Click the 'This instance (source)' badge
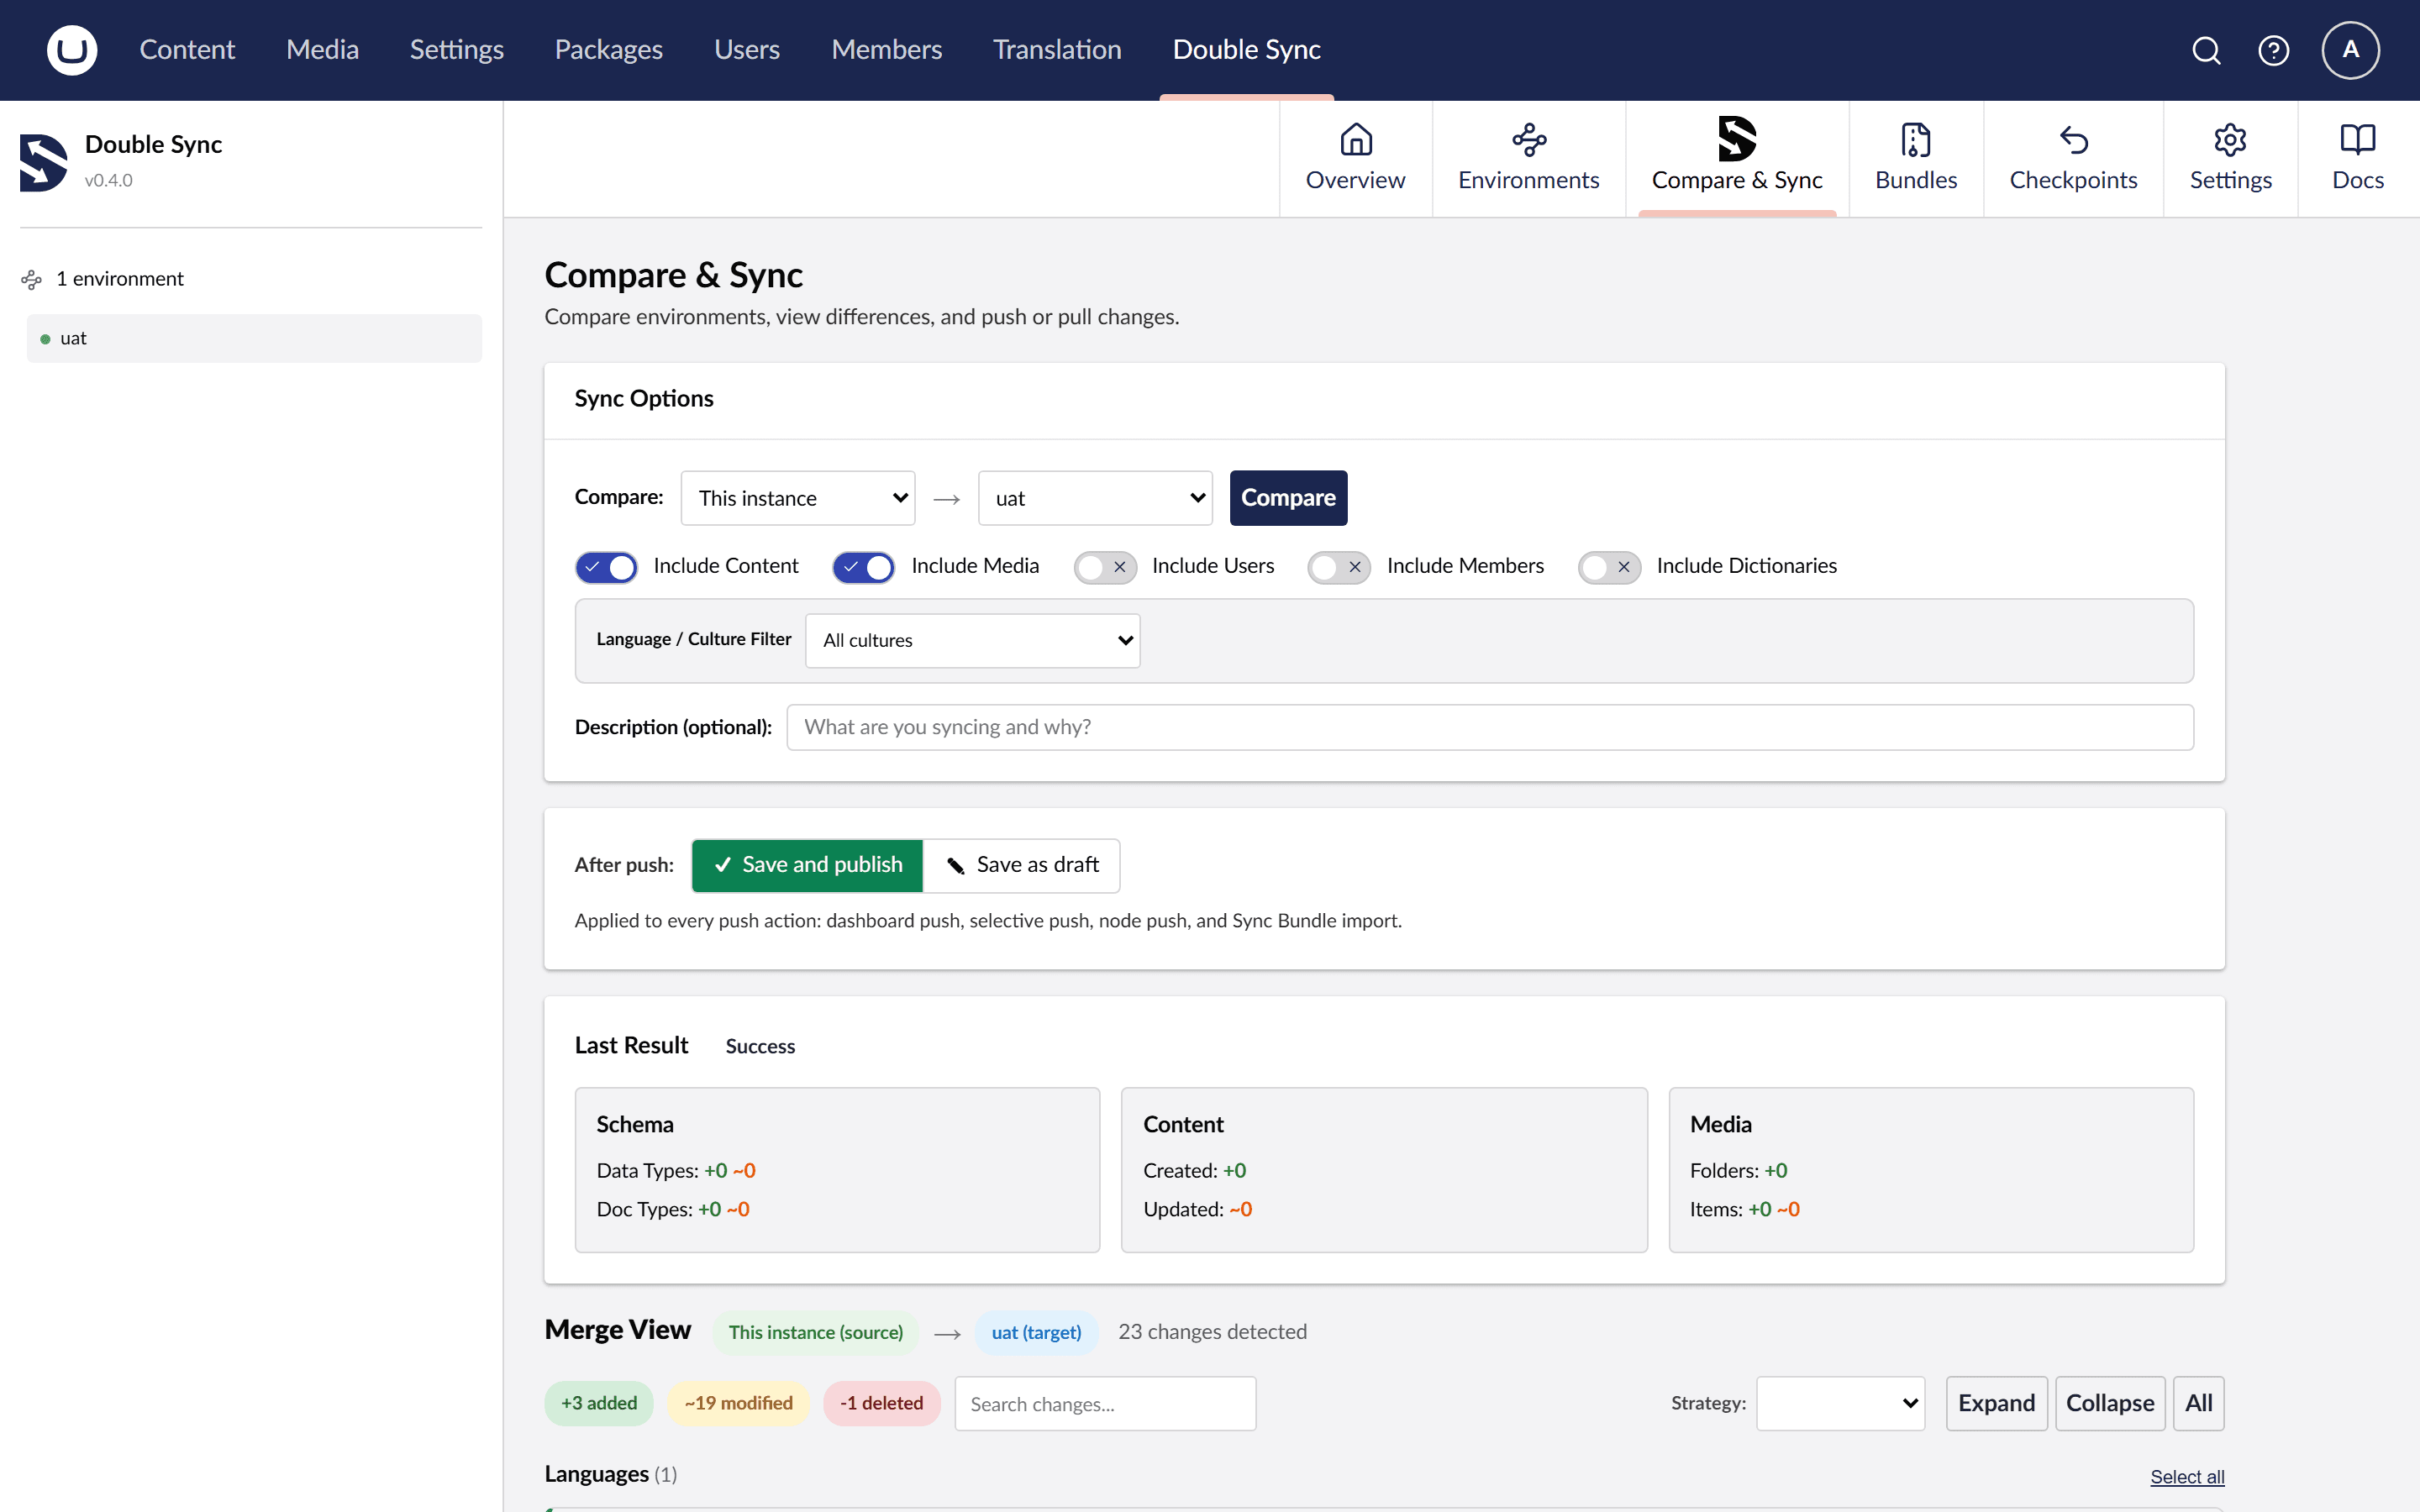Image resolution: width=2420 pixels, height=1512 pixels. [816, 1333]
